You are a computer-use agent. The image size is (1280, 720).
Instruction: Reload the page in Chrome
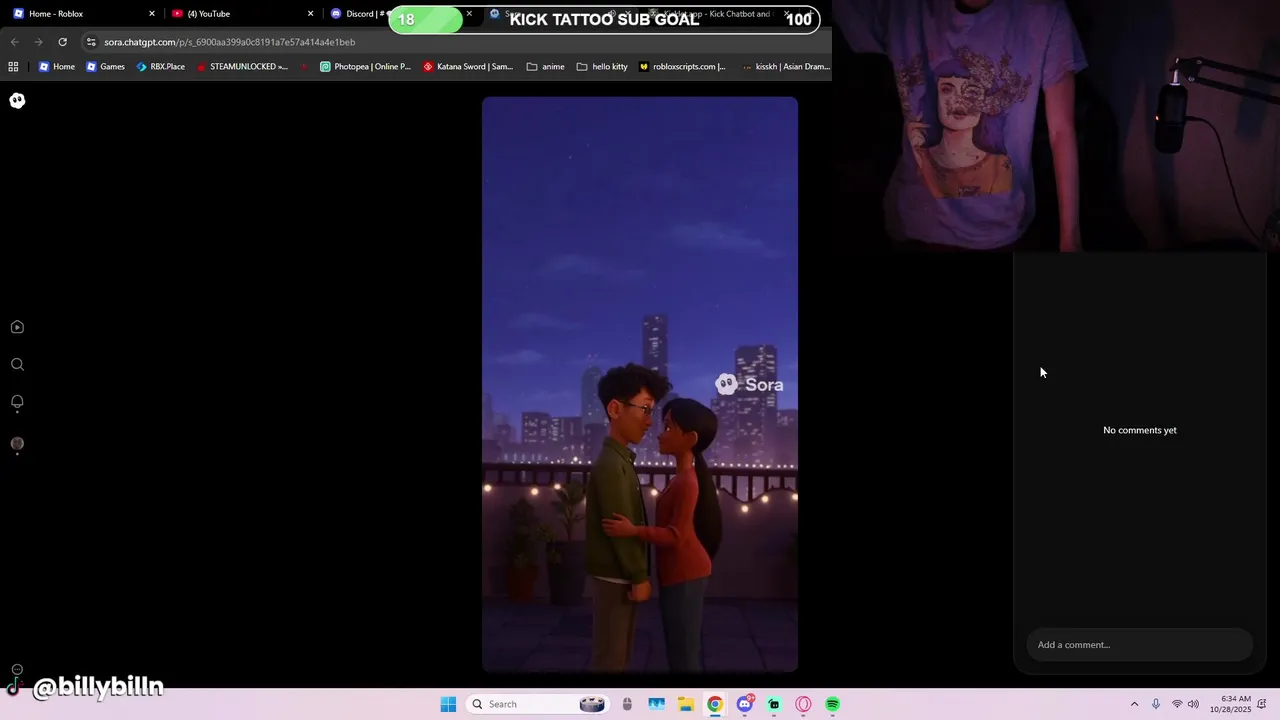pos(62,42)
